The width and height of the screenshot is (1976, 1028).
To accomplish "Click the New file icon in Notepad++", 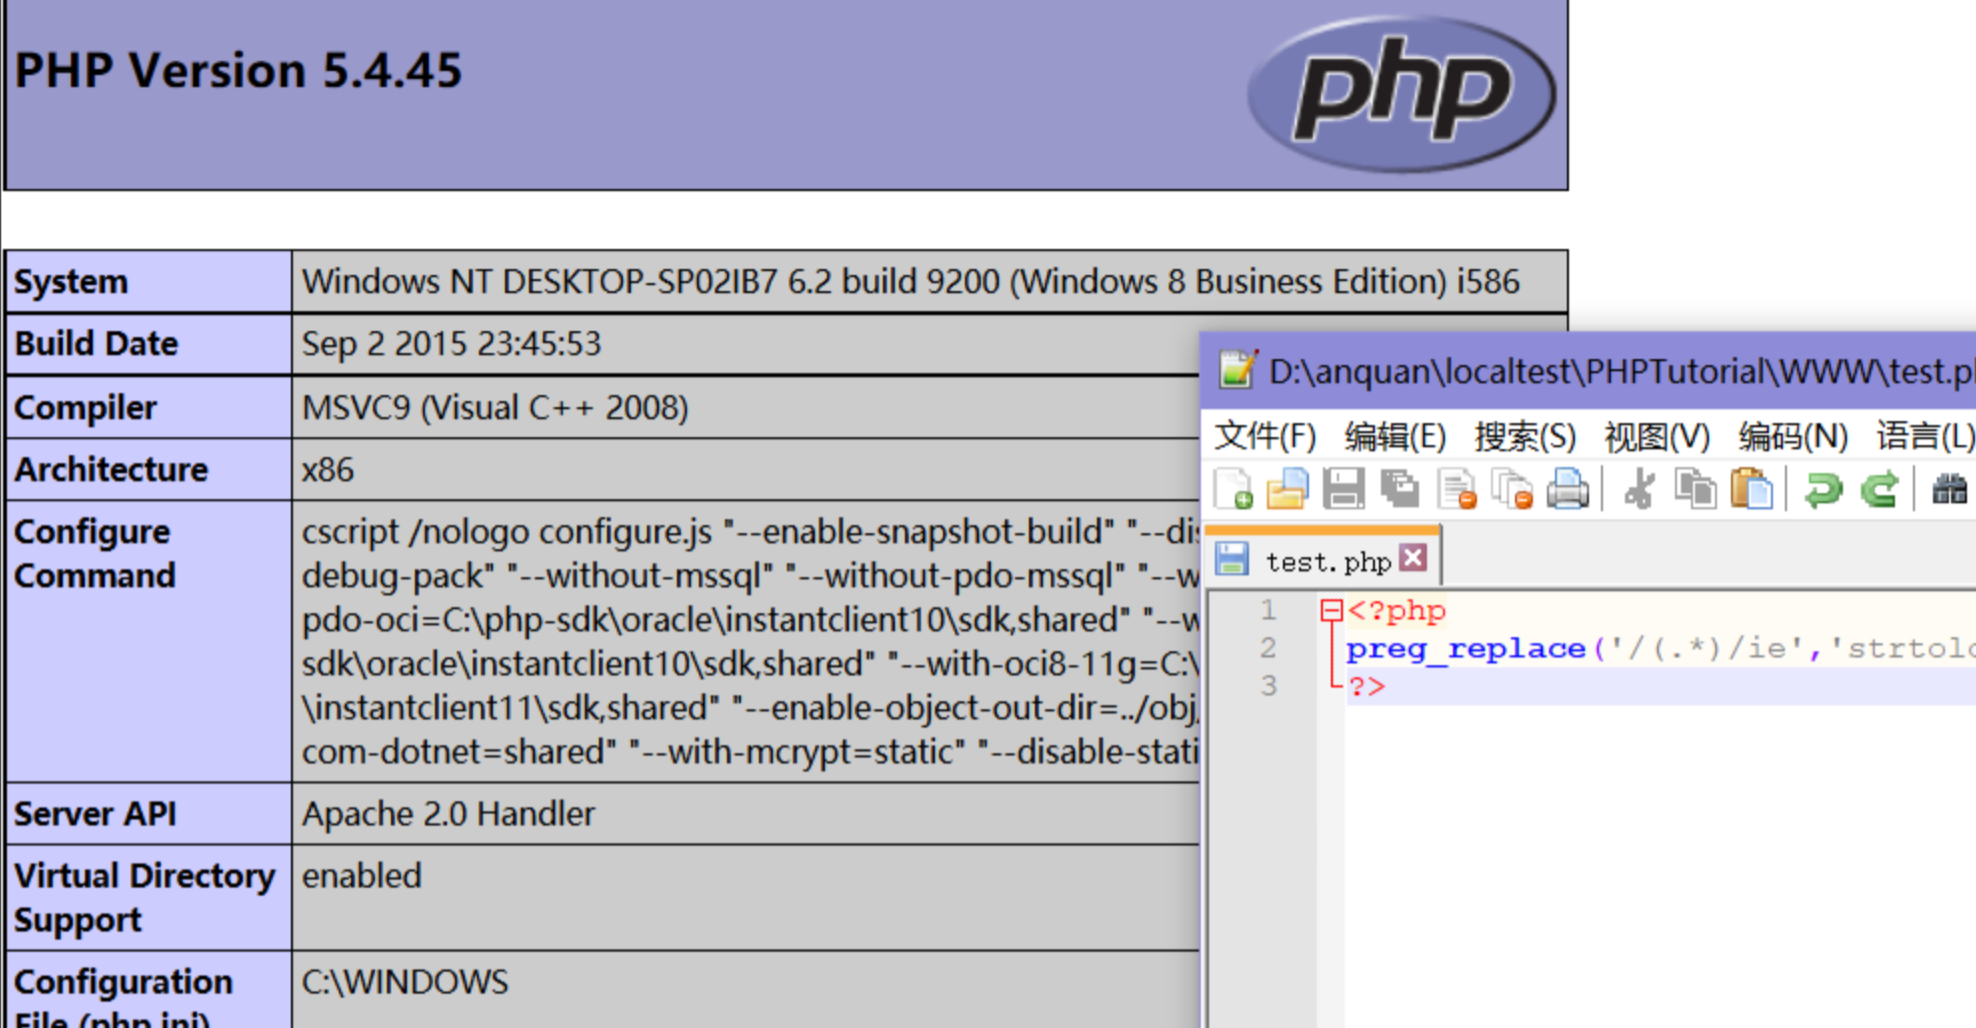I will (1233, 490).
